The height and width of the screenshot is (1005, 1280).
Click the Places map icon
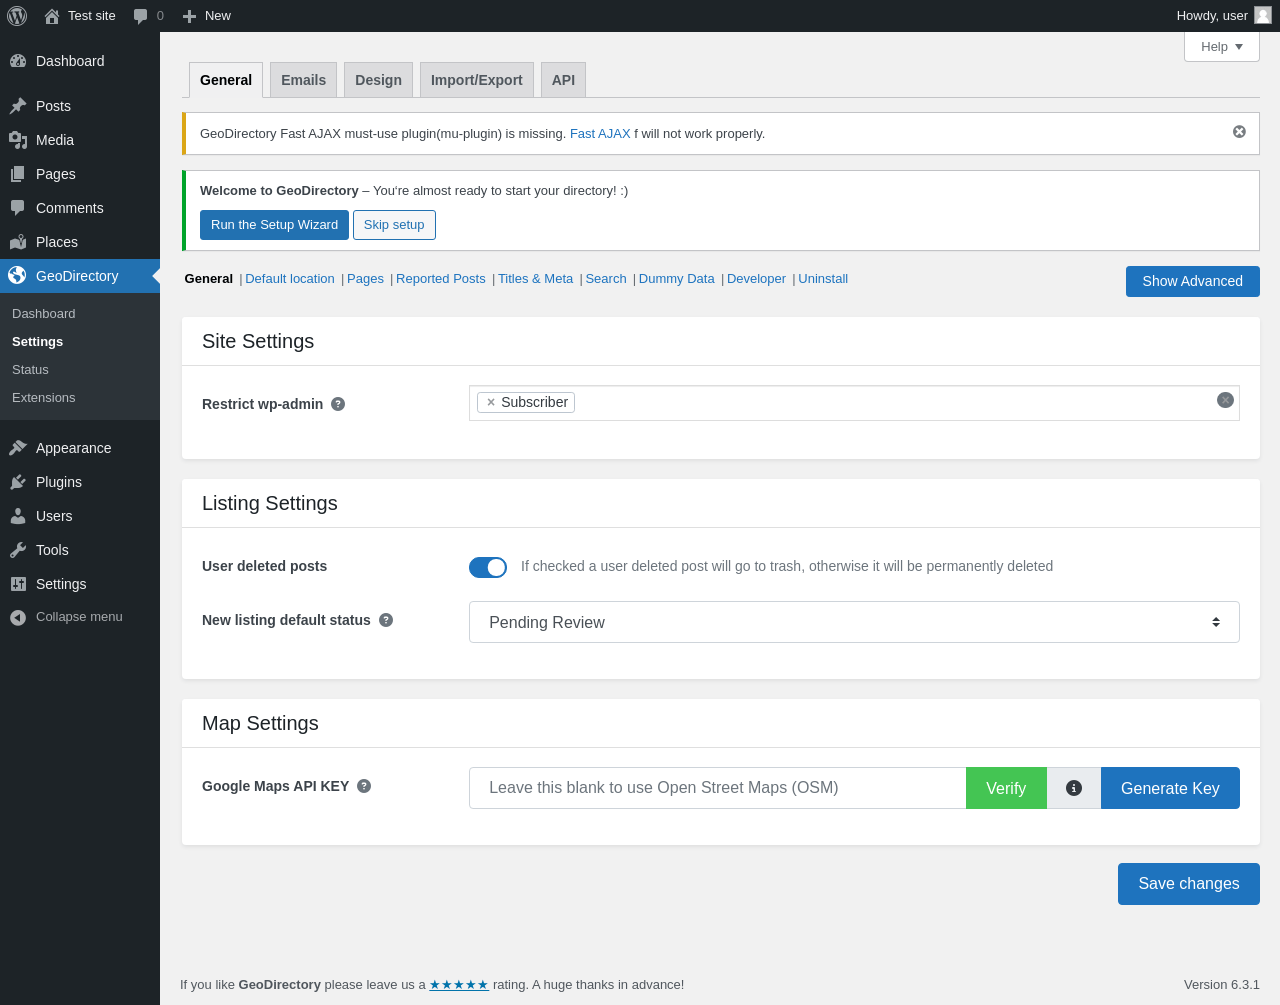18,242
